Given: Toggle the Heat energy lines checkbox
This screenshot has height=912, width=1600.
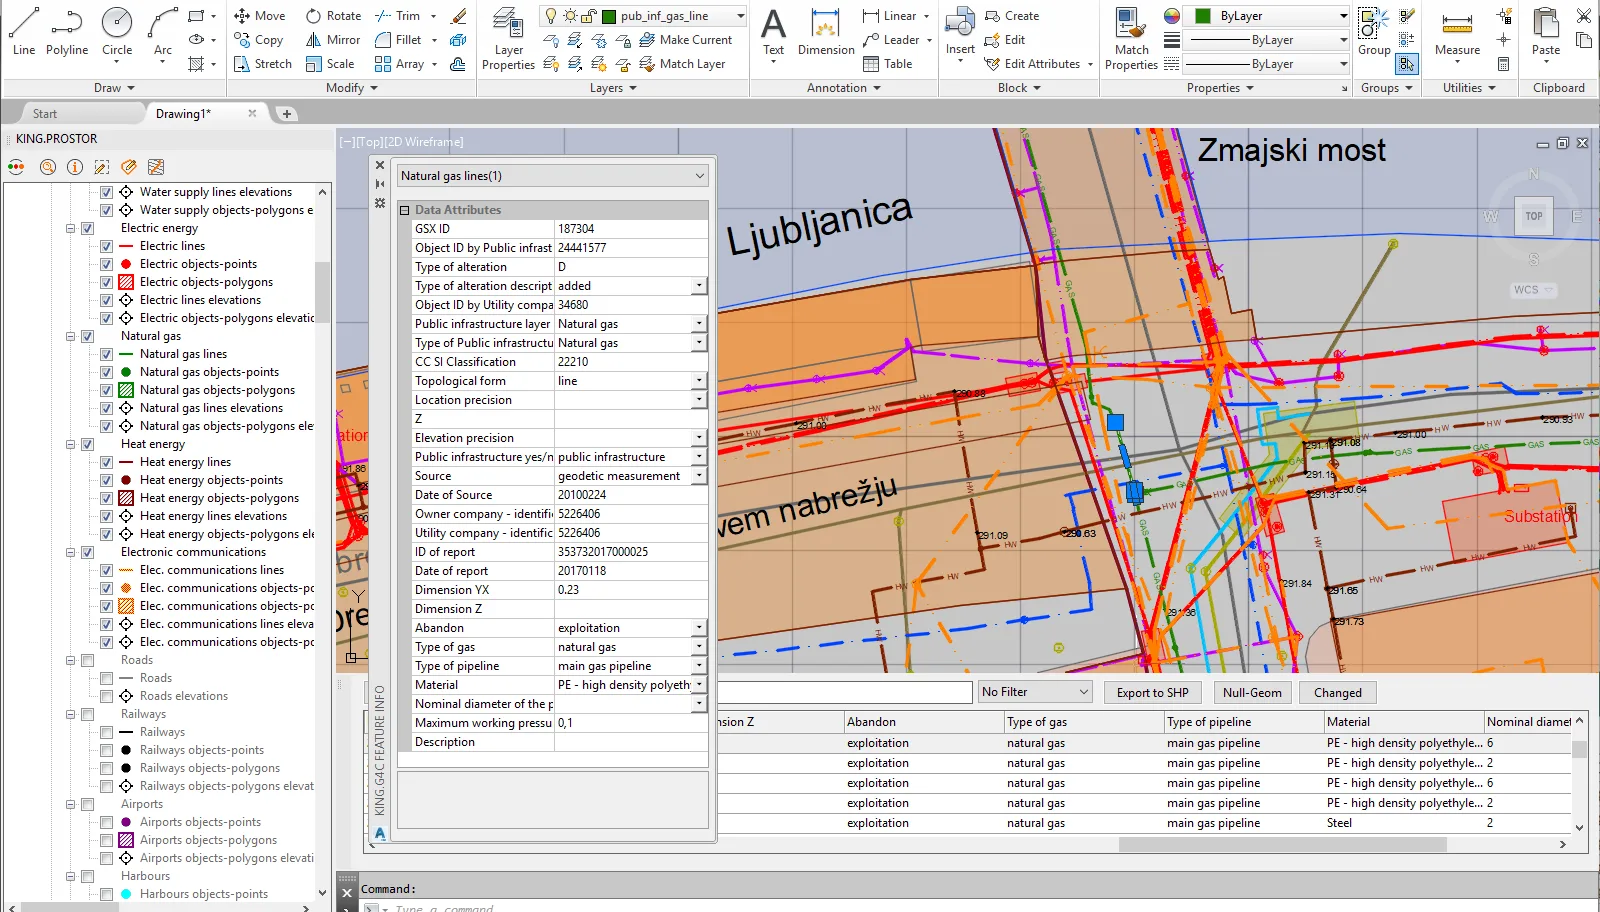Looking at the screenshot, I should [106, 462].
